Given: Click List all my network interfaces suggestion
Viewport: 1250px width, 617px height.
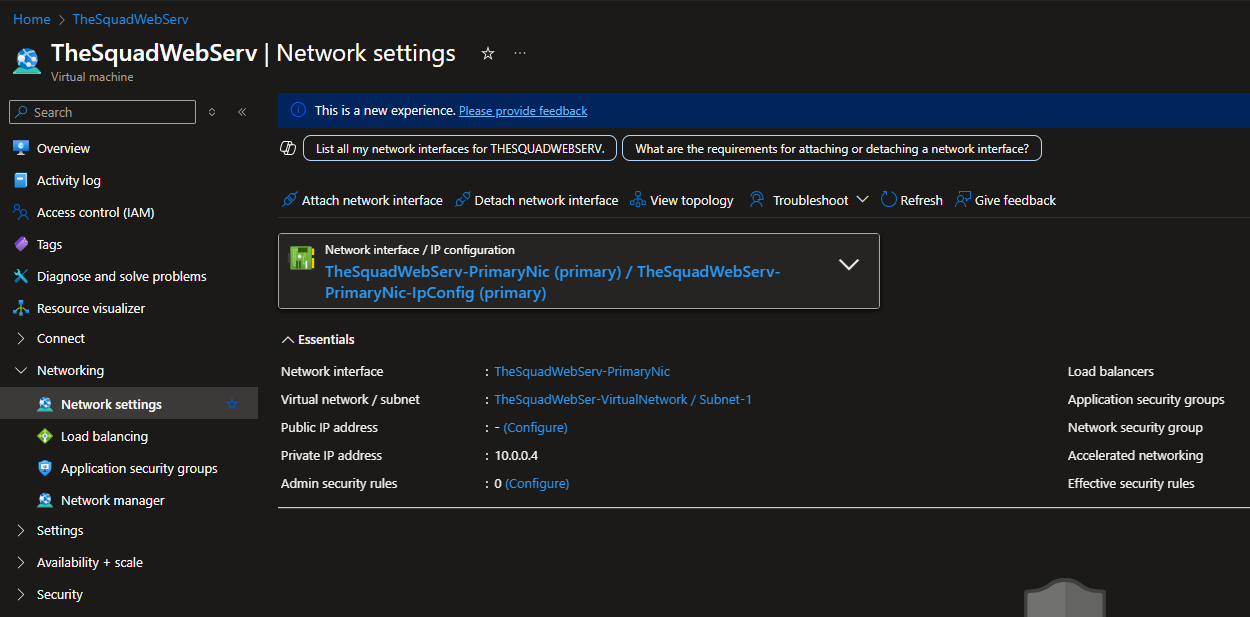Looking at the screenshot, I should tap(460, 148).
